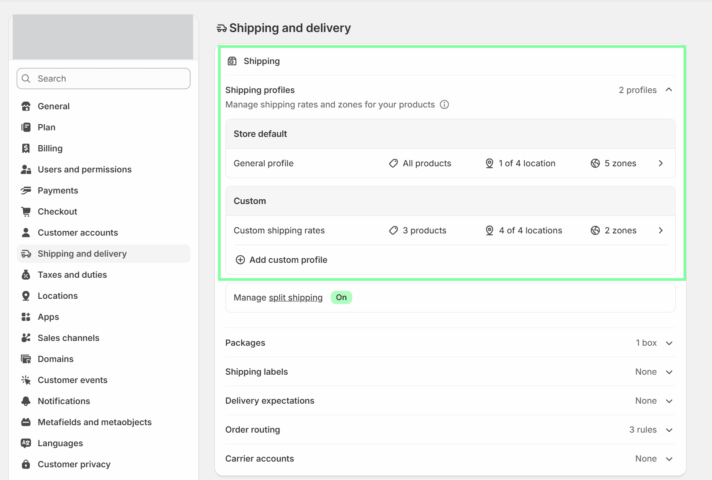Click the Packages section title
The height and width of the screenshot is (480, 712).
[x=245, y=343]
